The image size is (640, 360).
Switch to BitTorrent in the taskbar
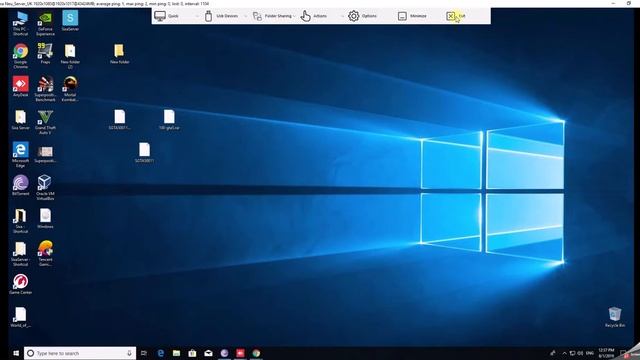coord(224,353)
